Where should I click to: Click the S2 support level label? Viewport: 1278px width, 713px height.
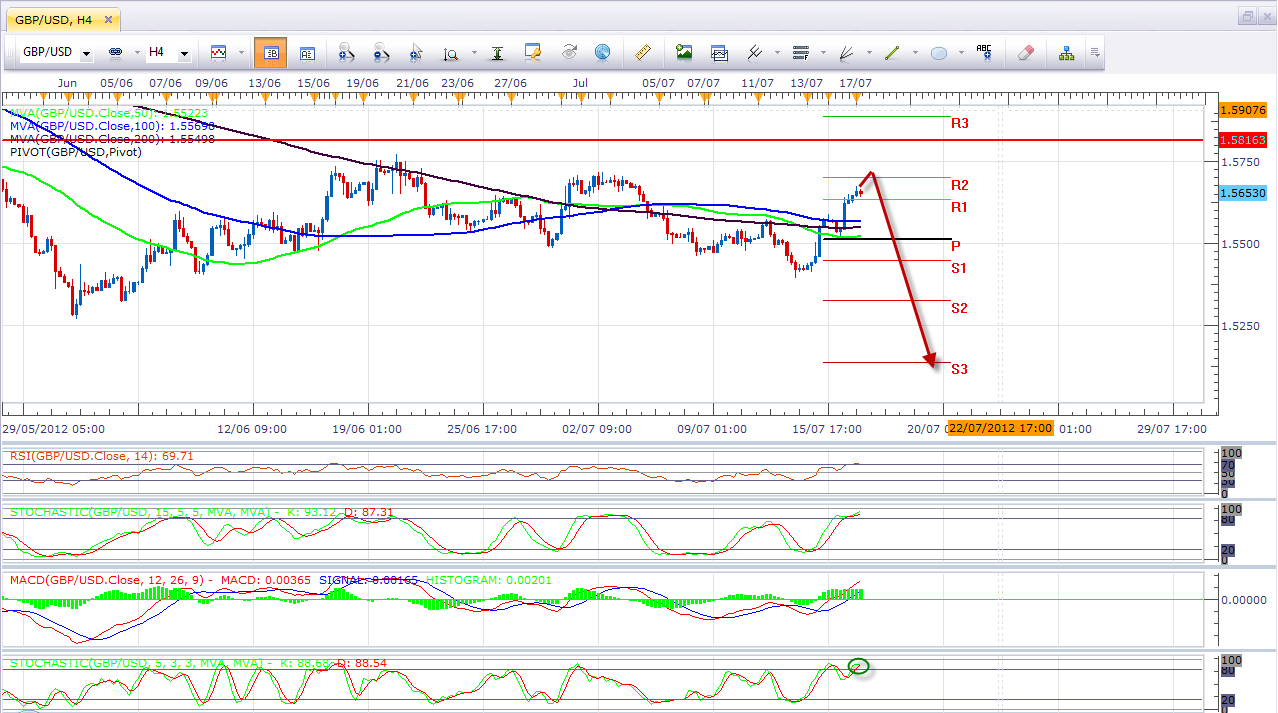pos(959,308)
